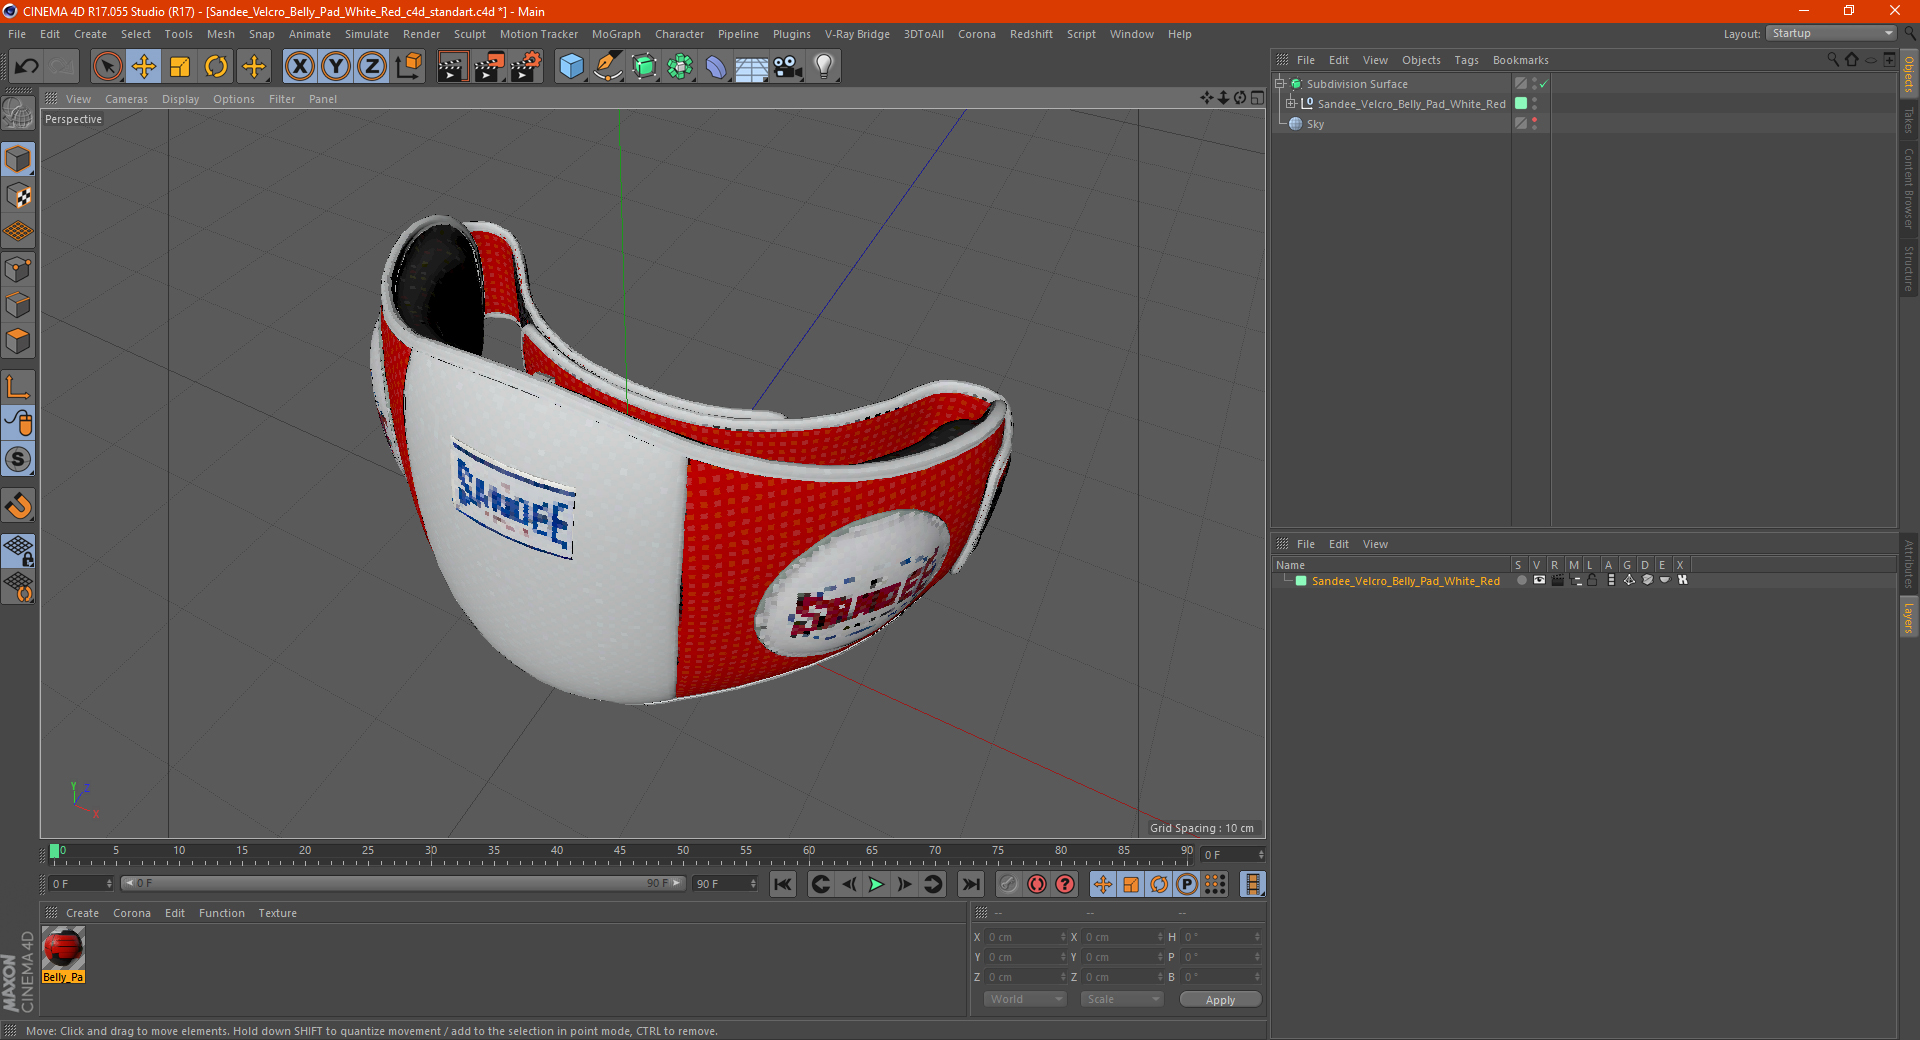Toggle Z axis lock

372,67
